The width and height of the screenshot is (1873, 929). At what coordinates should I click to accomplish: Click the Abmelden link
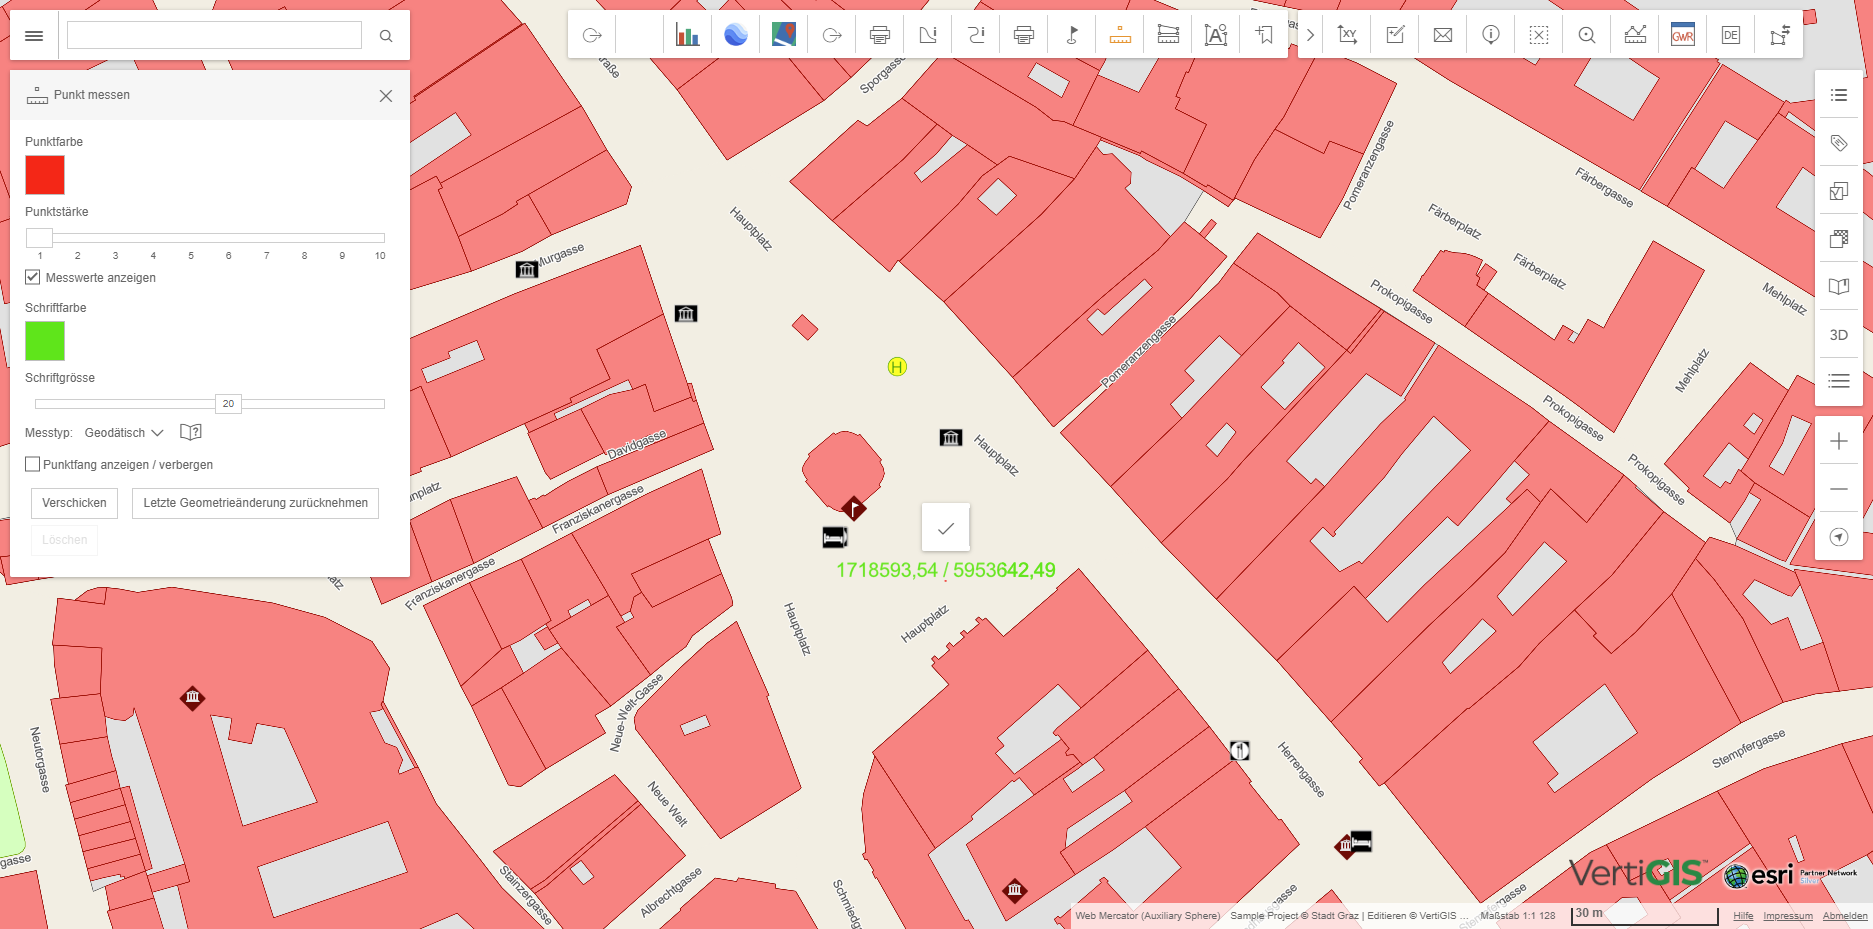1843,916
